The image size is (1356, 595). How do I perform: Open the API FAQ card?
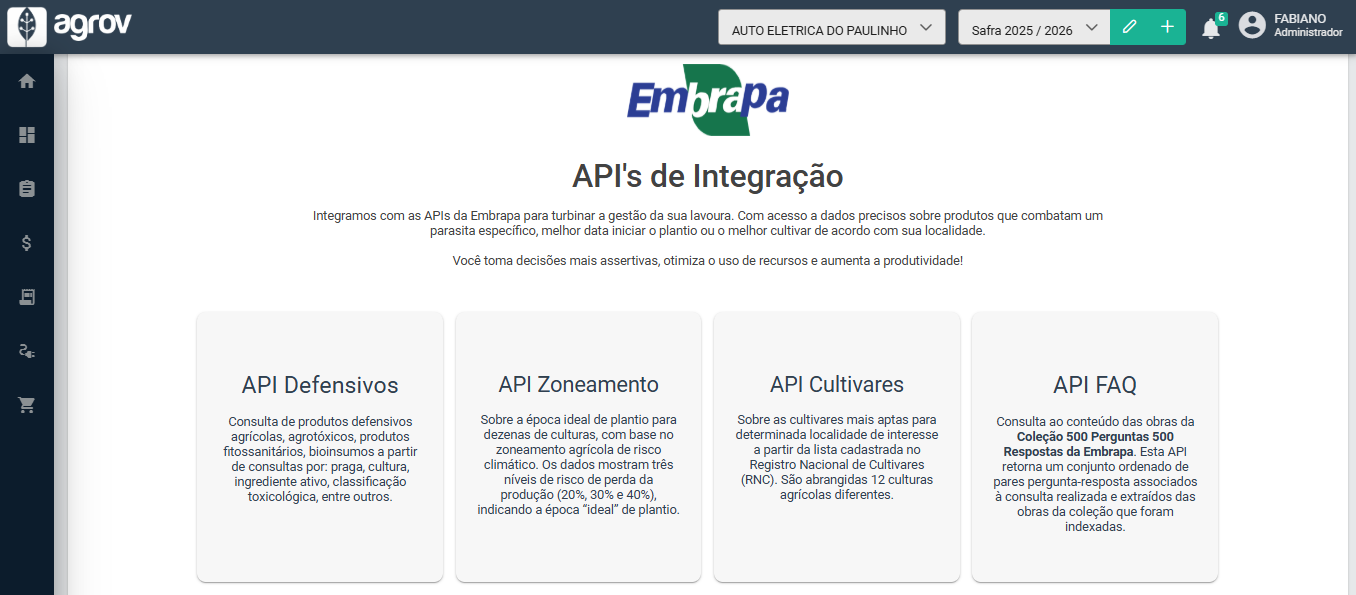tap(1095, 447)
